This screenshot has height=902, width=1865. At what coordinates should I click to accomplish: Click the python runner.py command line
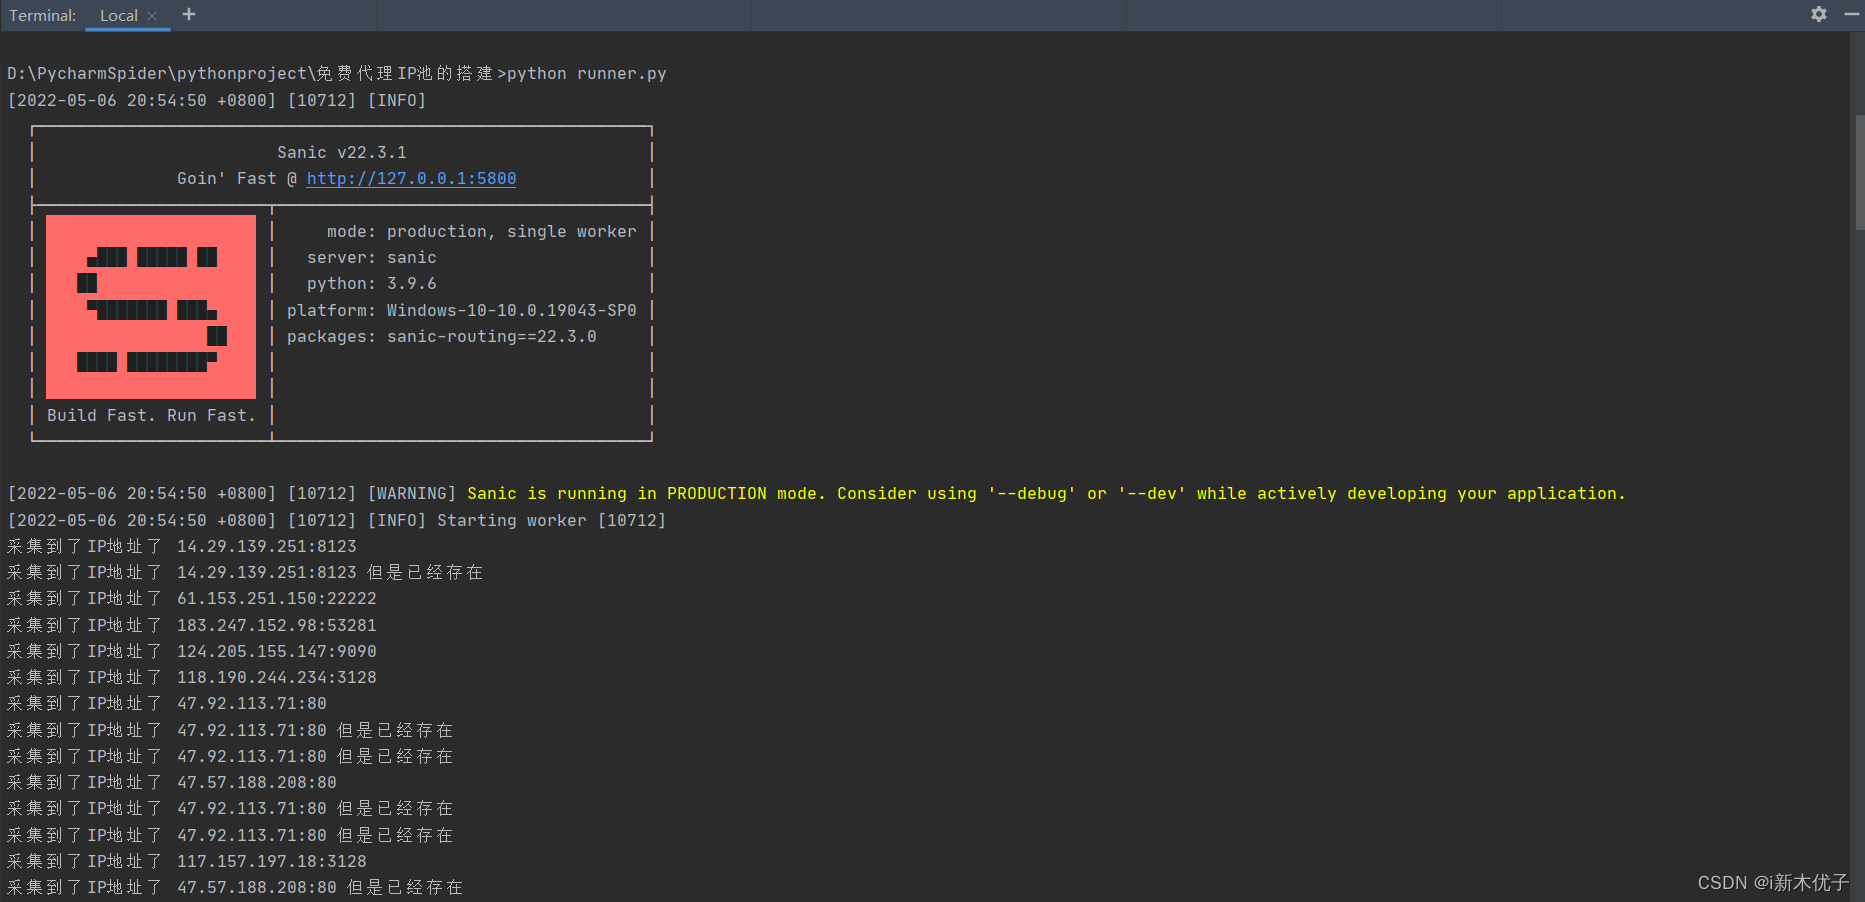click(x=336, y=73)
